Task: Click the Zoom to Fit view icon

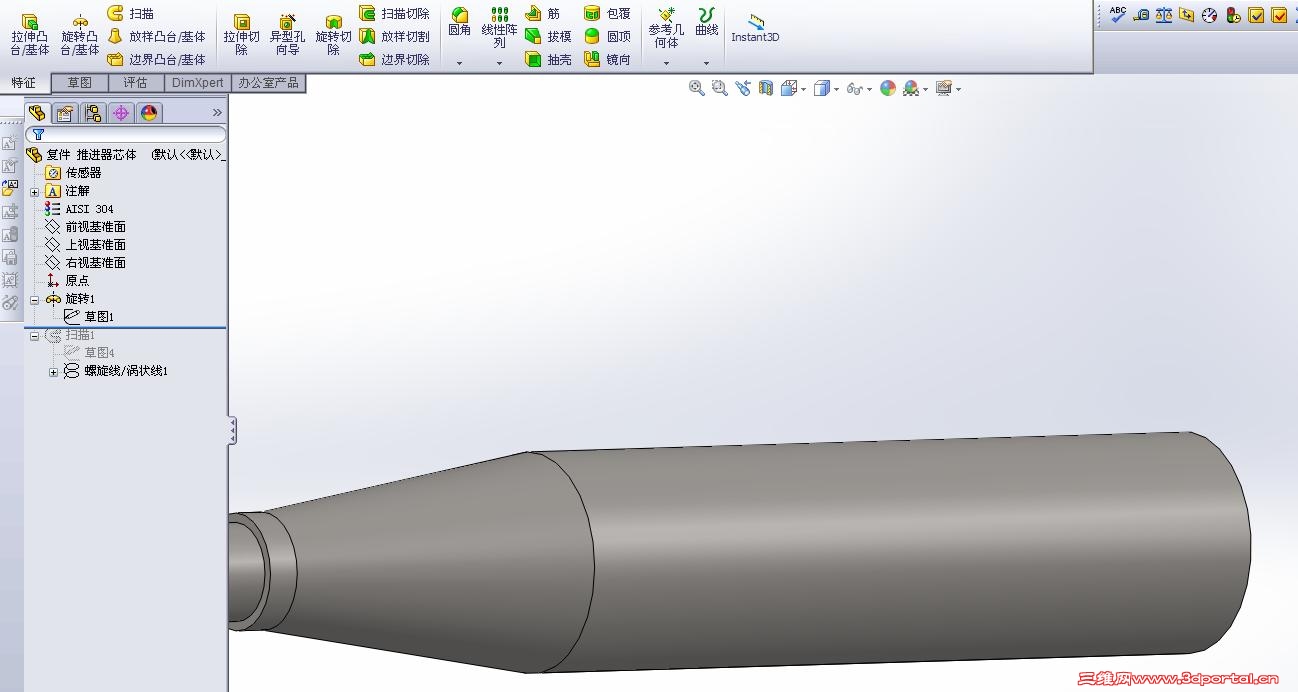Action: click(x=697, y=88)
